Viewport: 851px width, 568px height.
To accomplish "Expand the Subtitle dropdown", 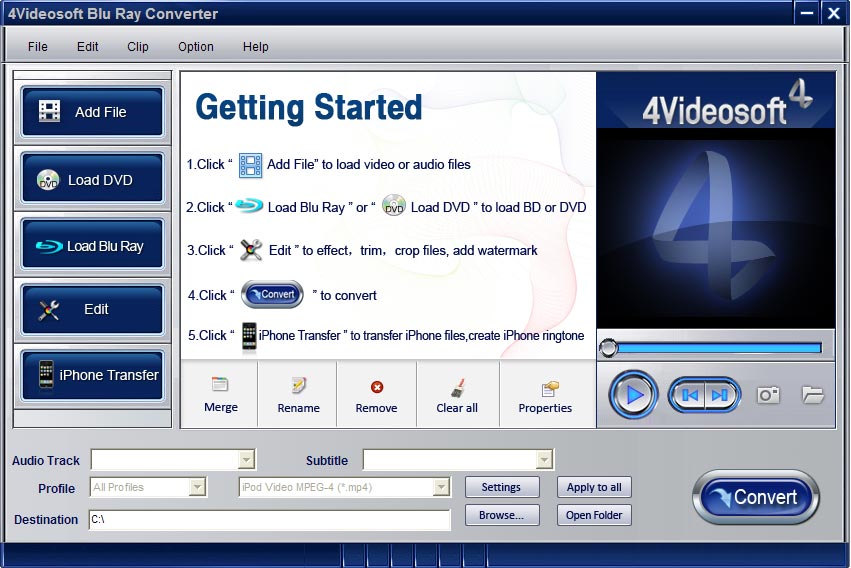I will point(544,459).
